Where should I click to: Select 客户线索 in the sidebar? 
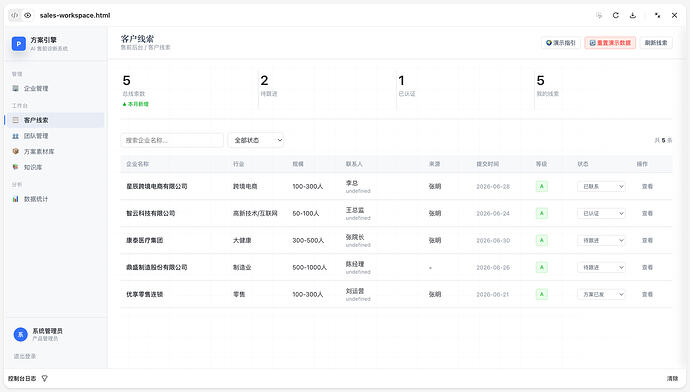55,120
